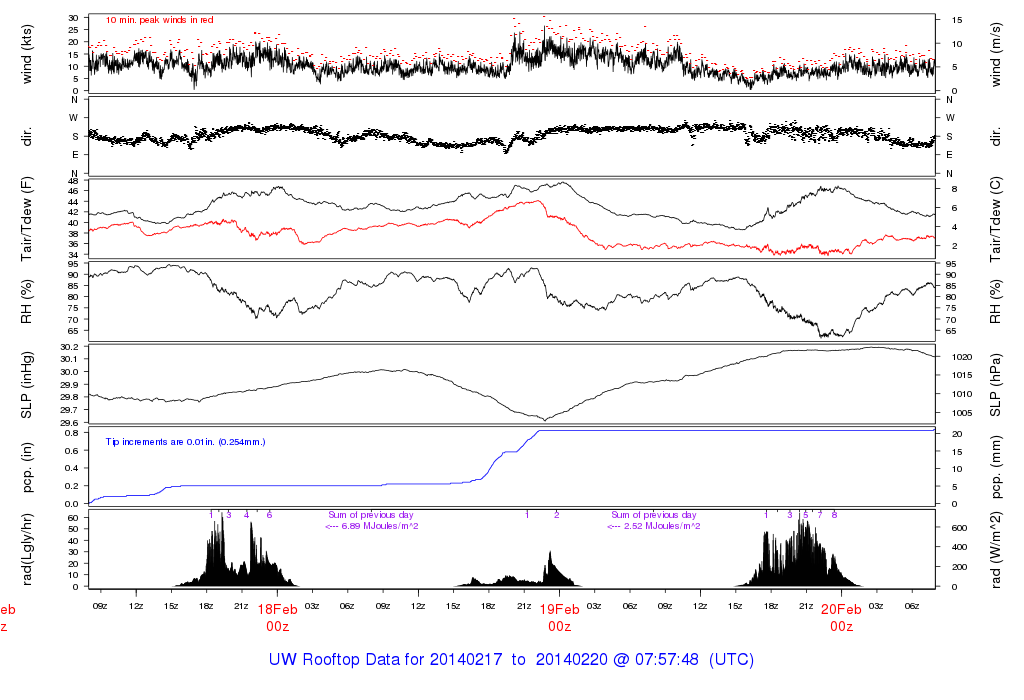
Task: Click the 'UW Rooftop Data for 20140217' chart title
Action: click(x=387, y=660)
